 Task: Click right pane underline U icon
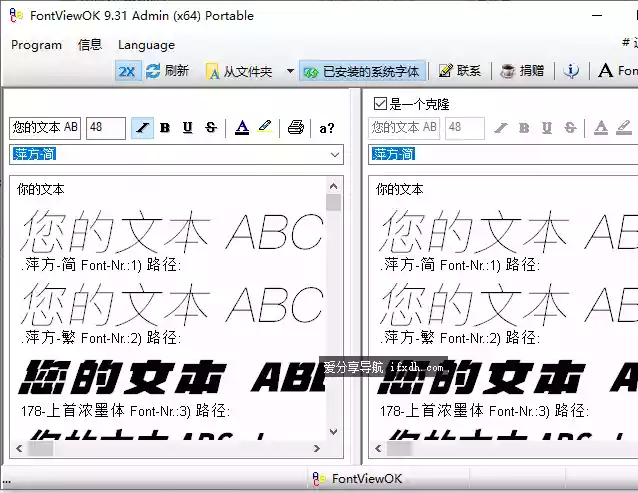547,128
